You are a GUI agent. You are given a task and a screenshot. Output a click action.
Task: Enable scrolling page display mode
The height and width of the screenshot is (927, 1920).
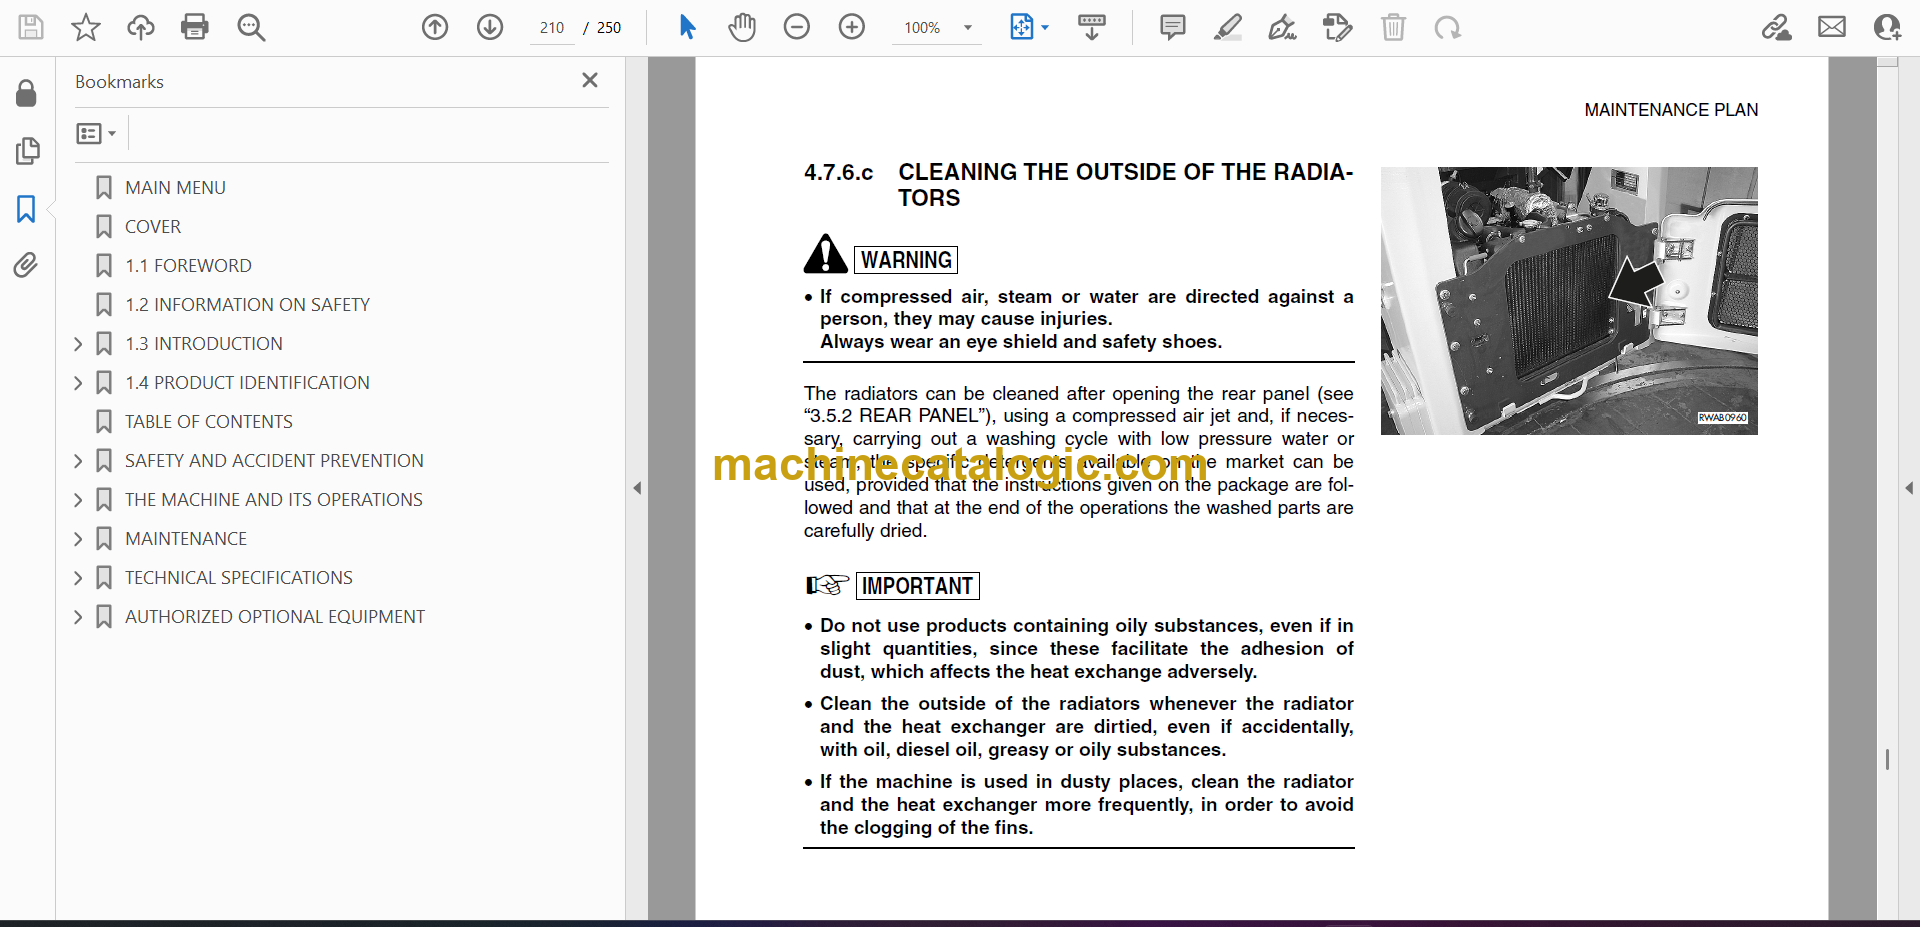(1092, 27)
